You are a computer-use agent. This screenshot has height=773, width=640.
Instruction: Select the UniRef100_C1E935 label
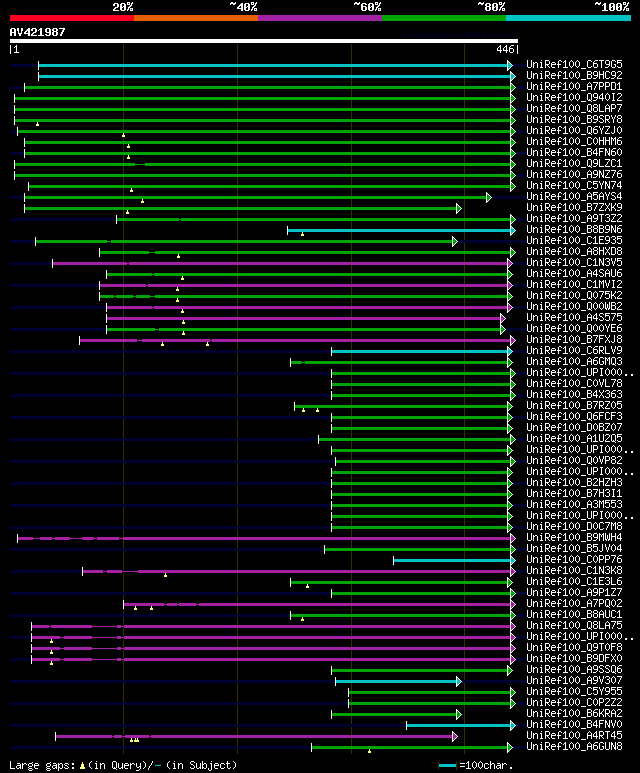point(574,240)
